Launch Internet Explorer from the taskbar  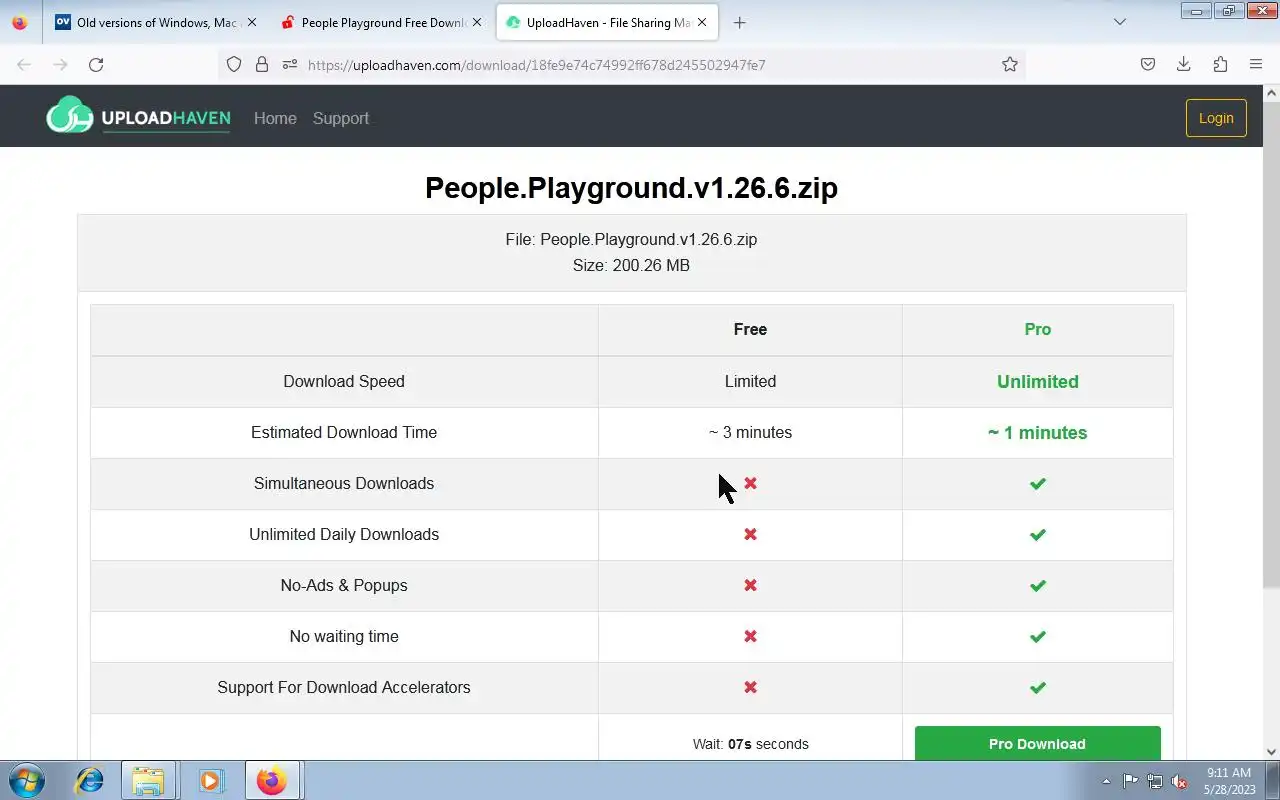coord(90,780)
